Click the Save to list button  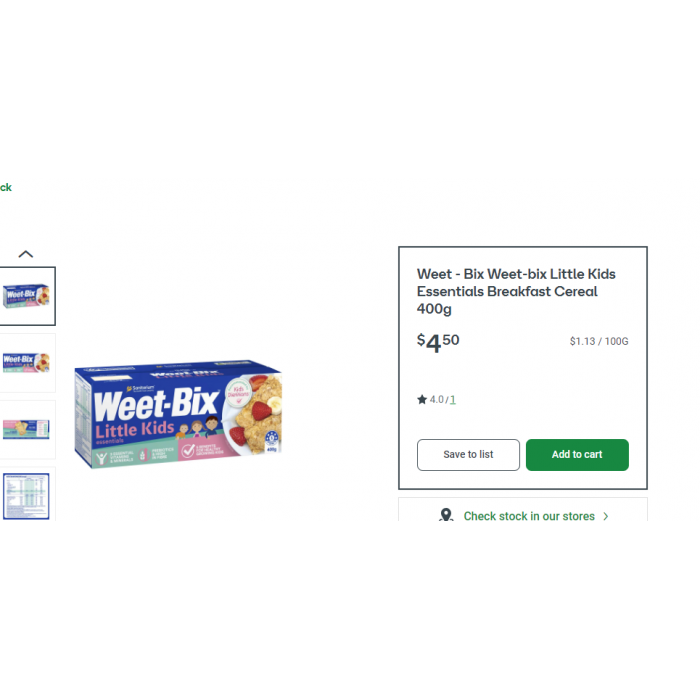click(468, 454)
